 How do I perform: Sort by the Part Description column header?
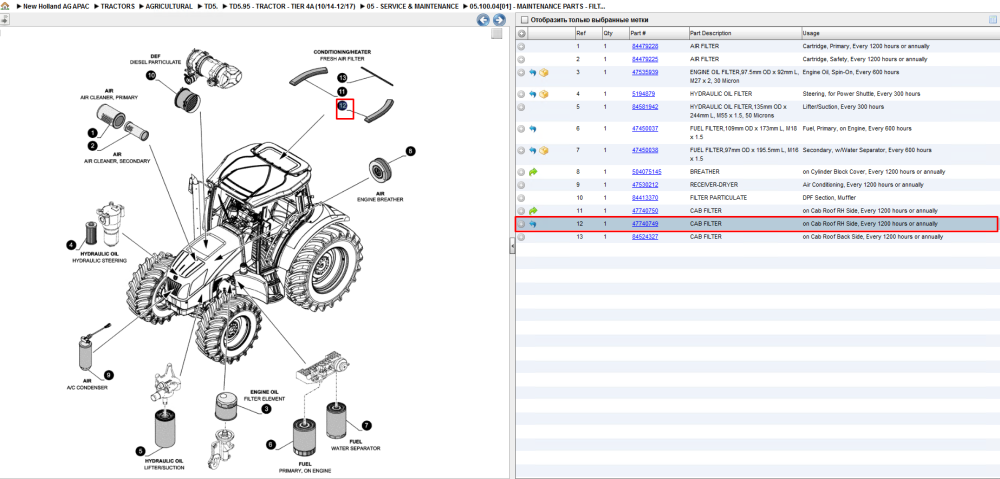coord(710,33)
